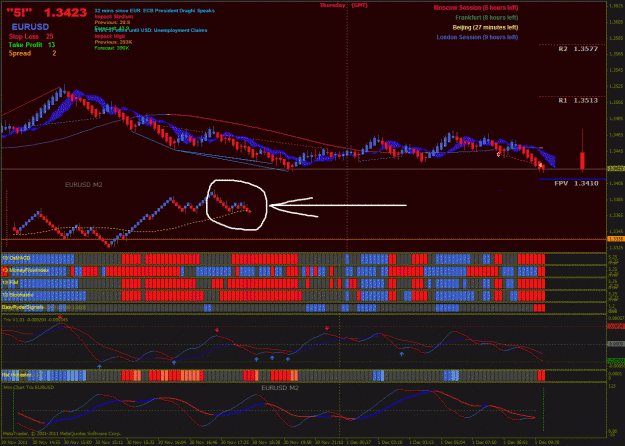625x446 pixels.
Task: Click the Spread 2 line
Action: (32, 53)
